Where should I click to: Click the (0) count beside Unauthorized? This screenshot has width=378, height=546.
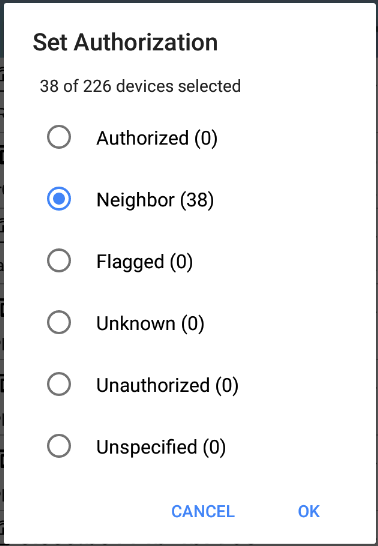(x=227, y=385)
